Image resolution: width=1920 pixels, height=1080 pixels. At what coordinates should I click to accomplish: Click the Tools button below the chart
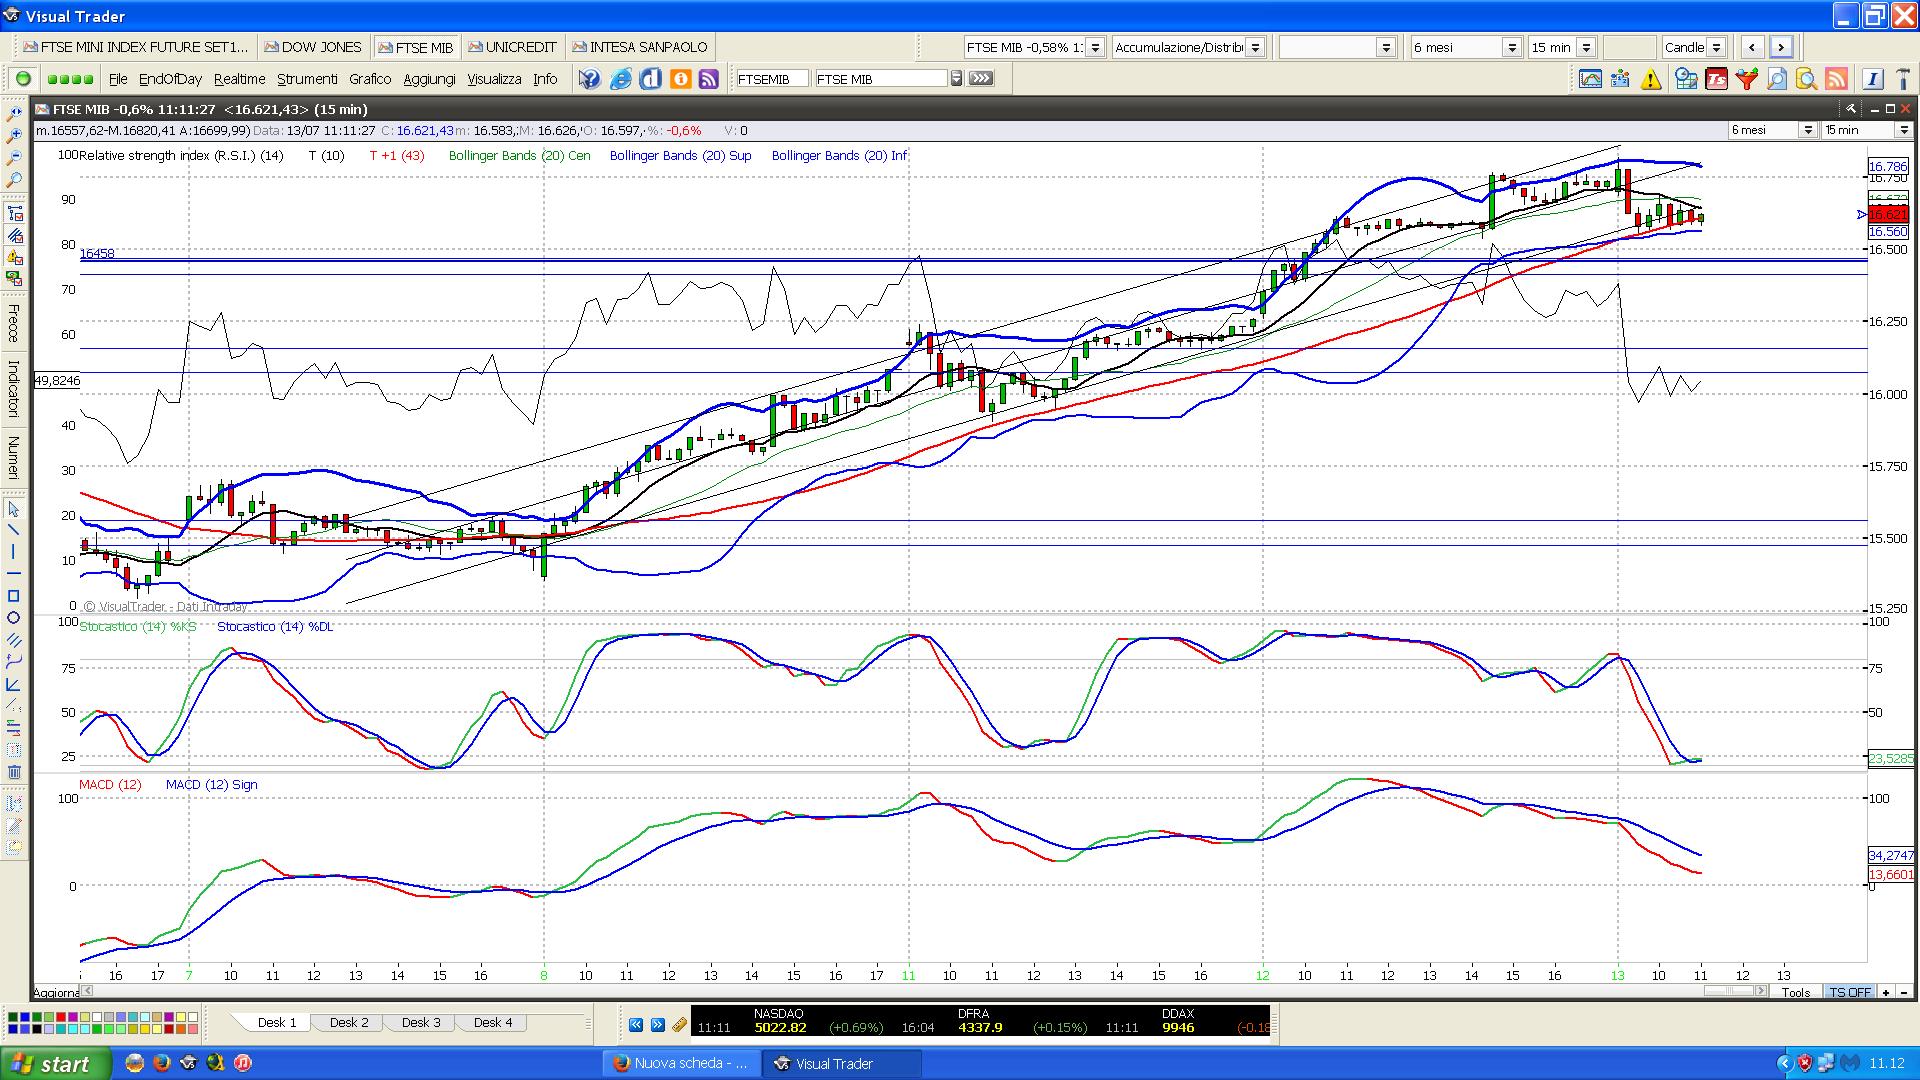point(1796,992)
